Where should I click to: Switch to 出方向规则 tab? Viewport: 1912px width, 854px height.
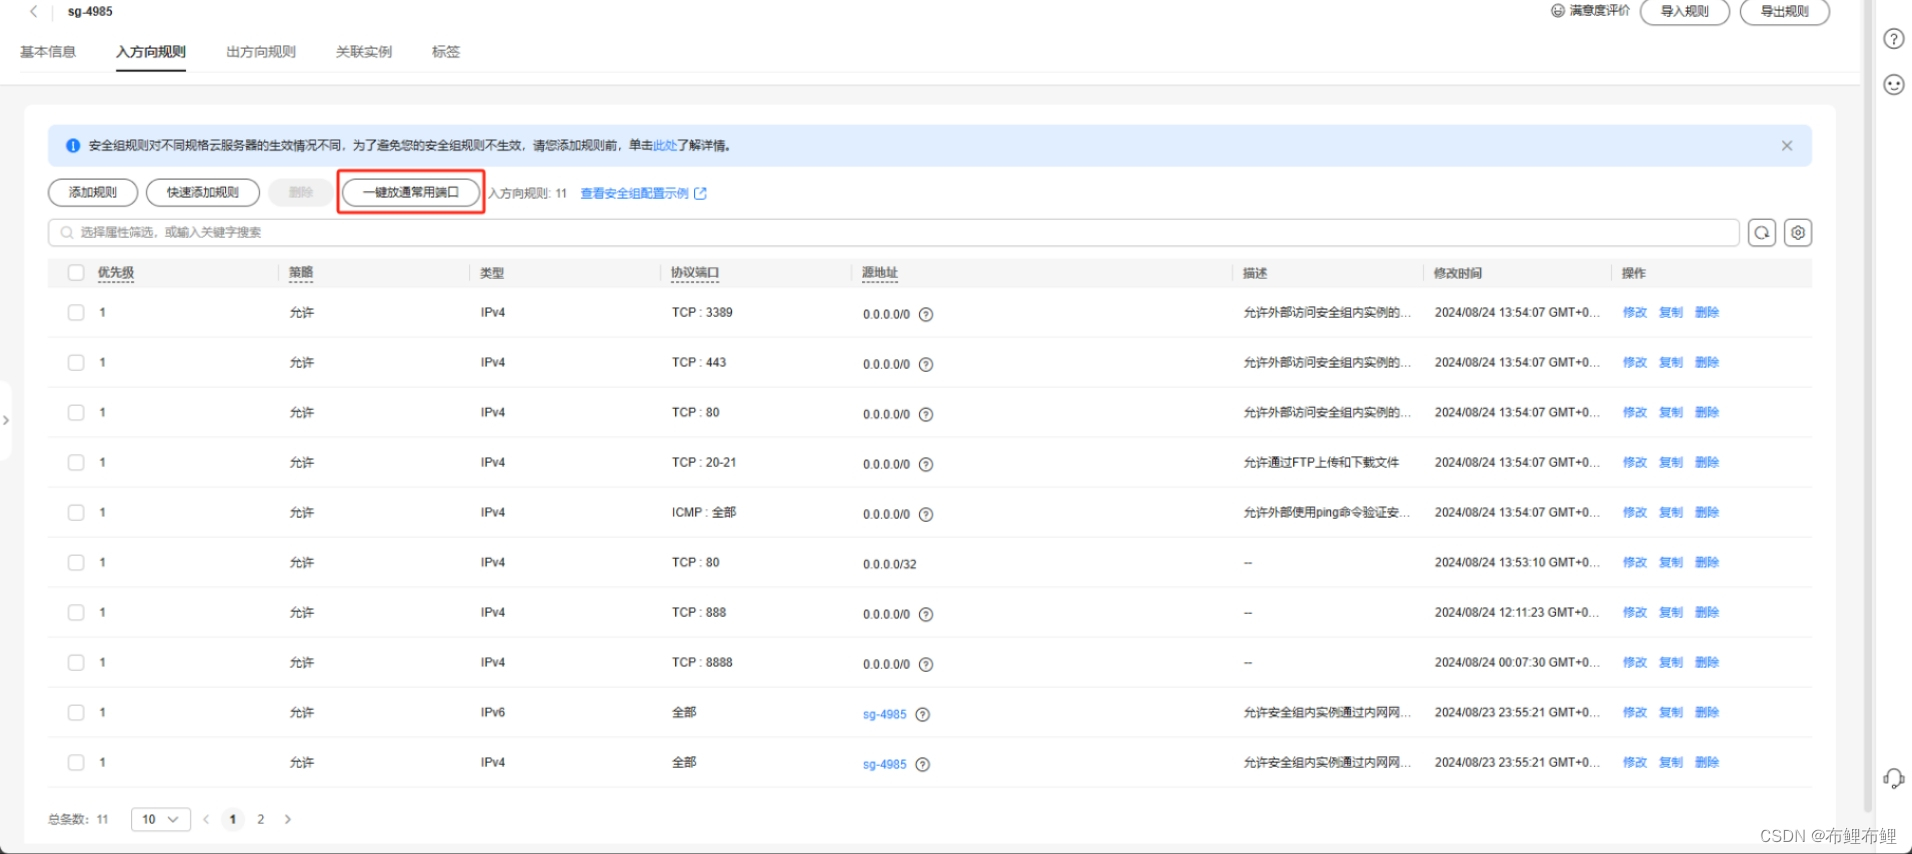click(x=261, y=52)
